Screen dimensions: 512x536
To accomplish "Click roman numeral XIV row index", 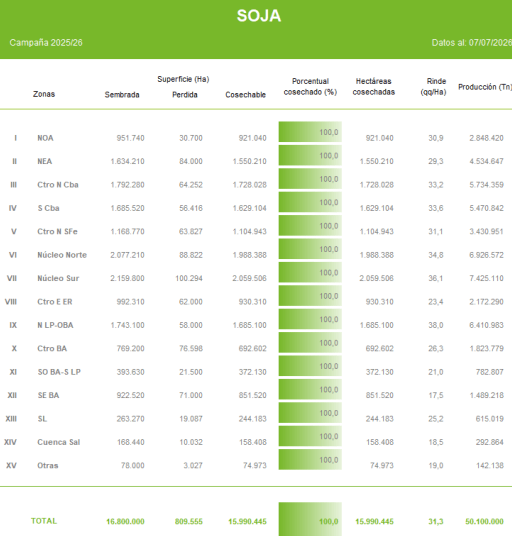I will [x=10, y=442].
